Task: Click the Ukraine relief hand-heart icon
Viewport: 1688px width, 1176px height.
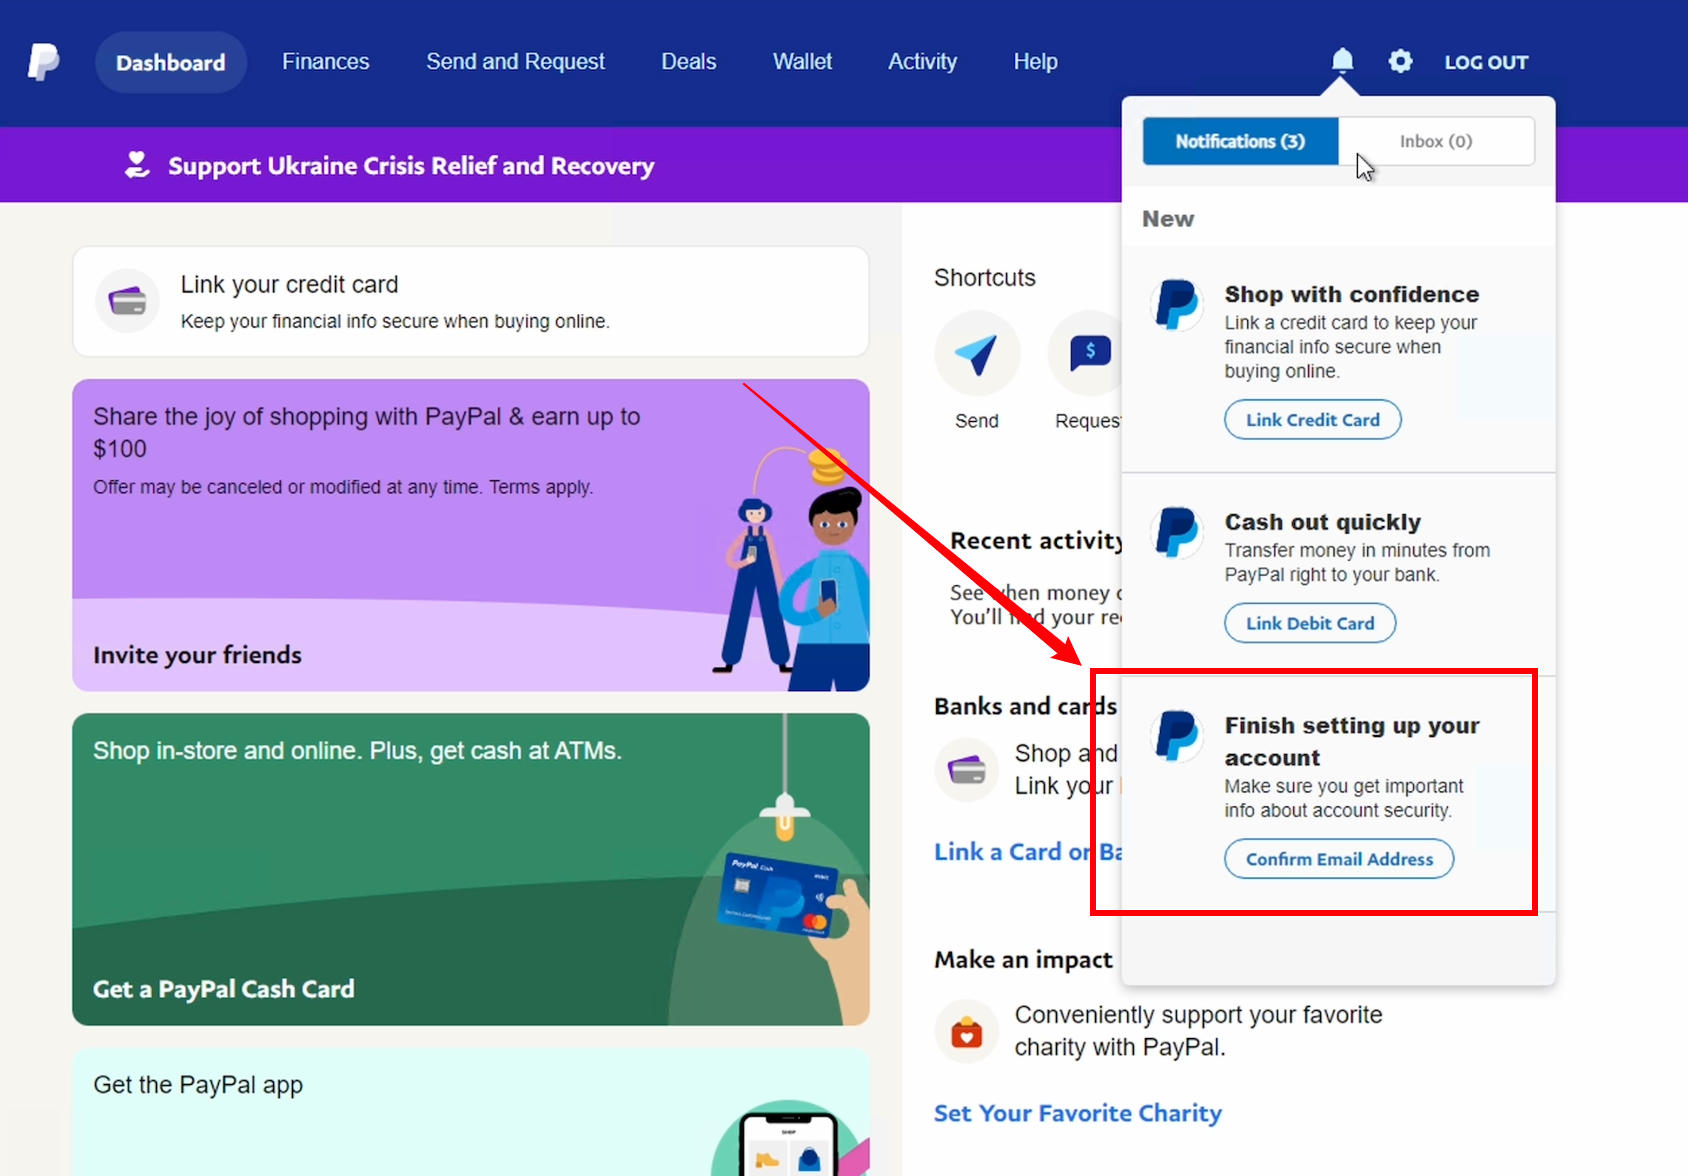Action: (x=137, y=165)
